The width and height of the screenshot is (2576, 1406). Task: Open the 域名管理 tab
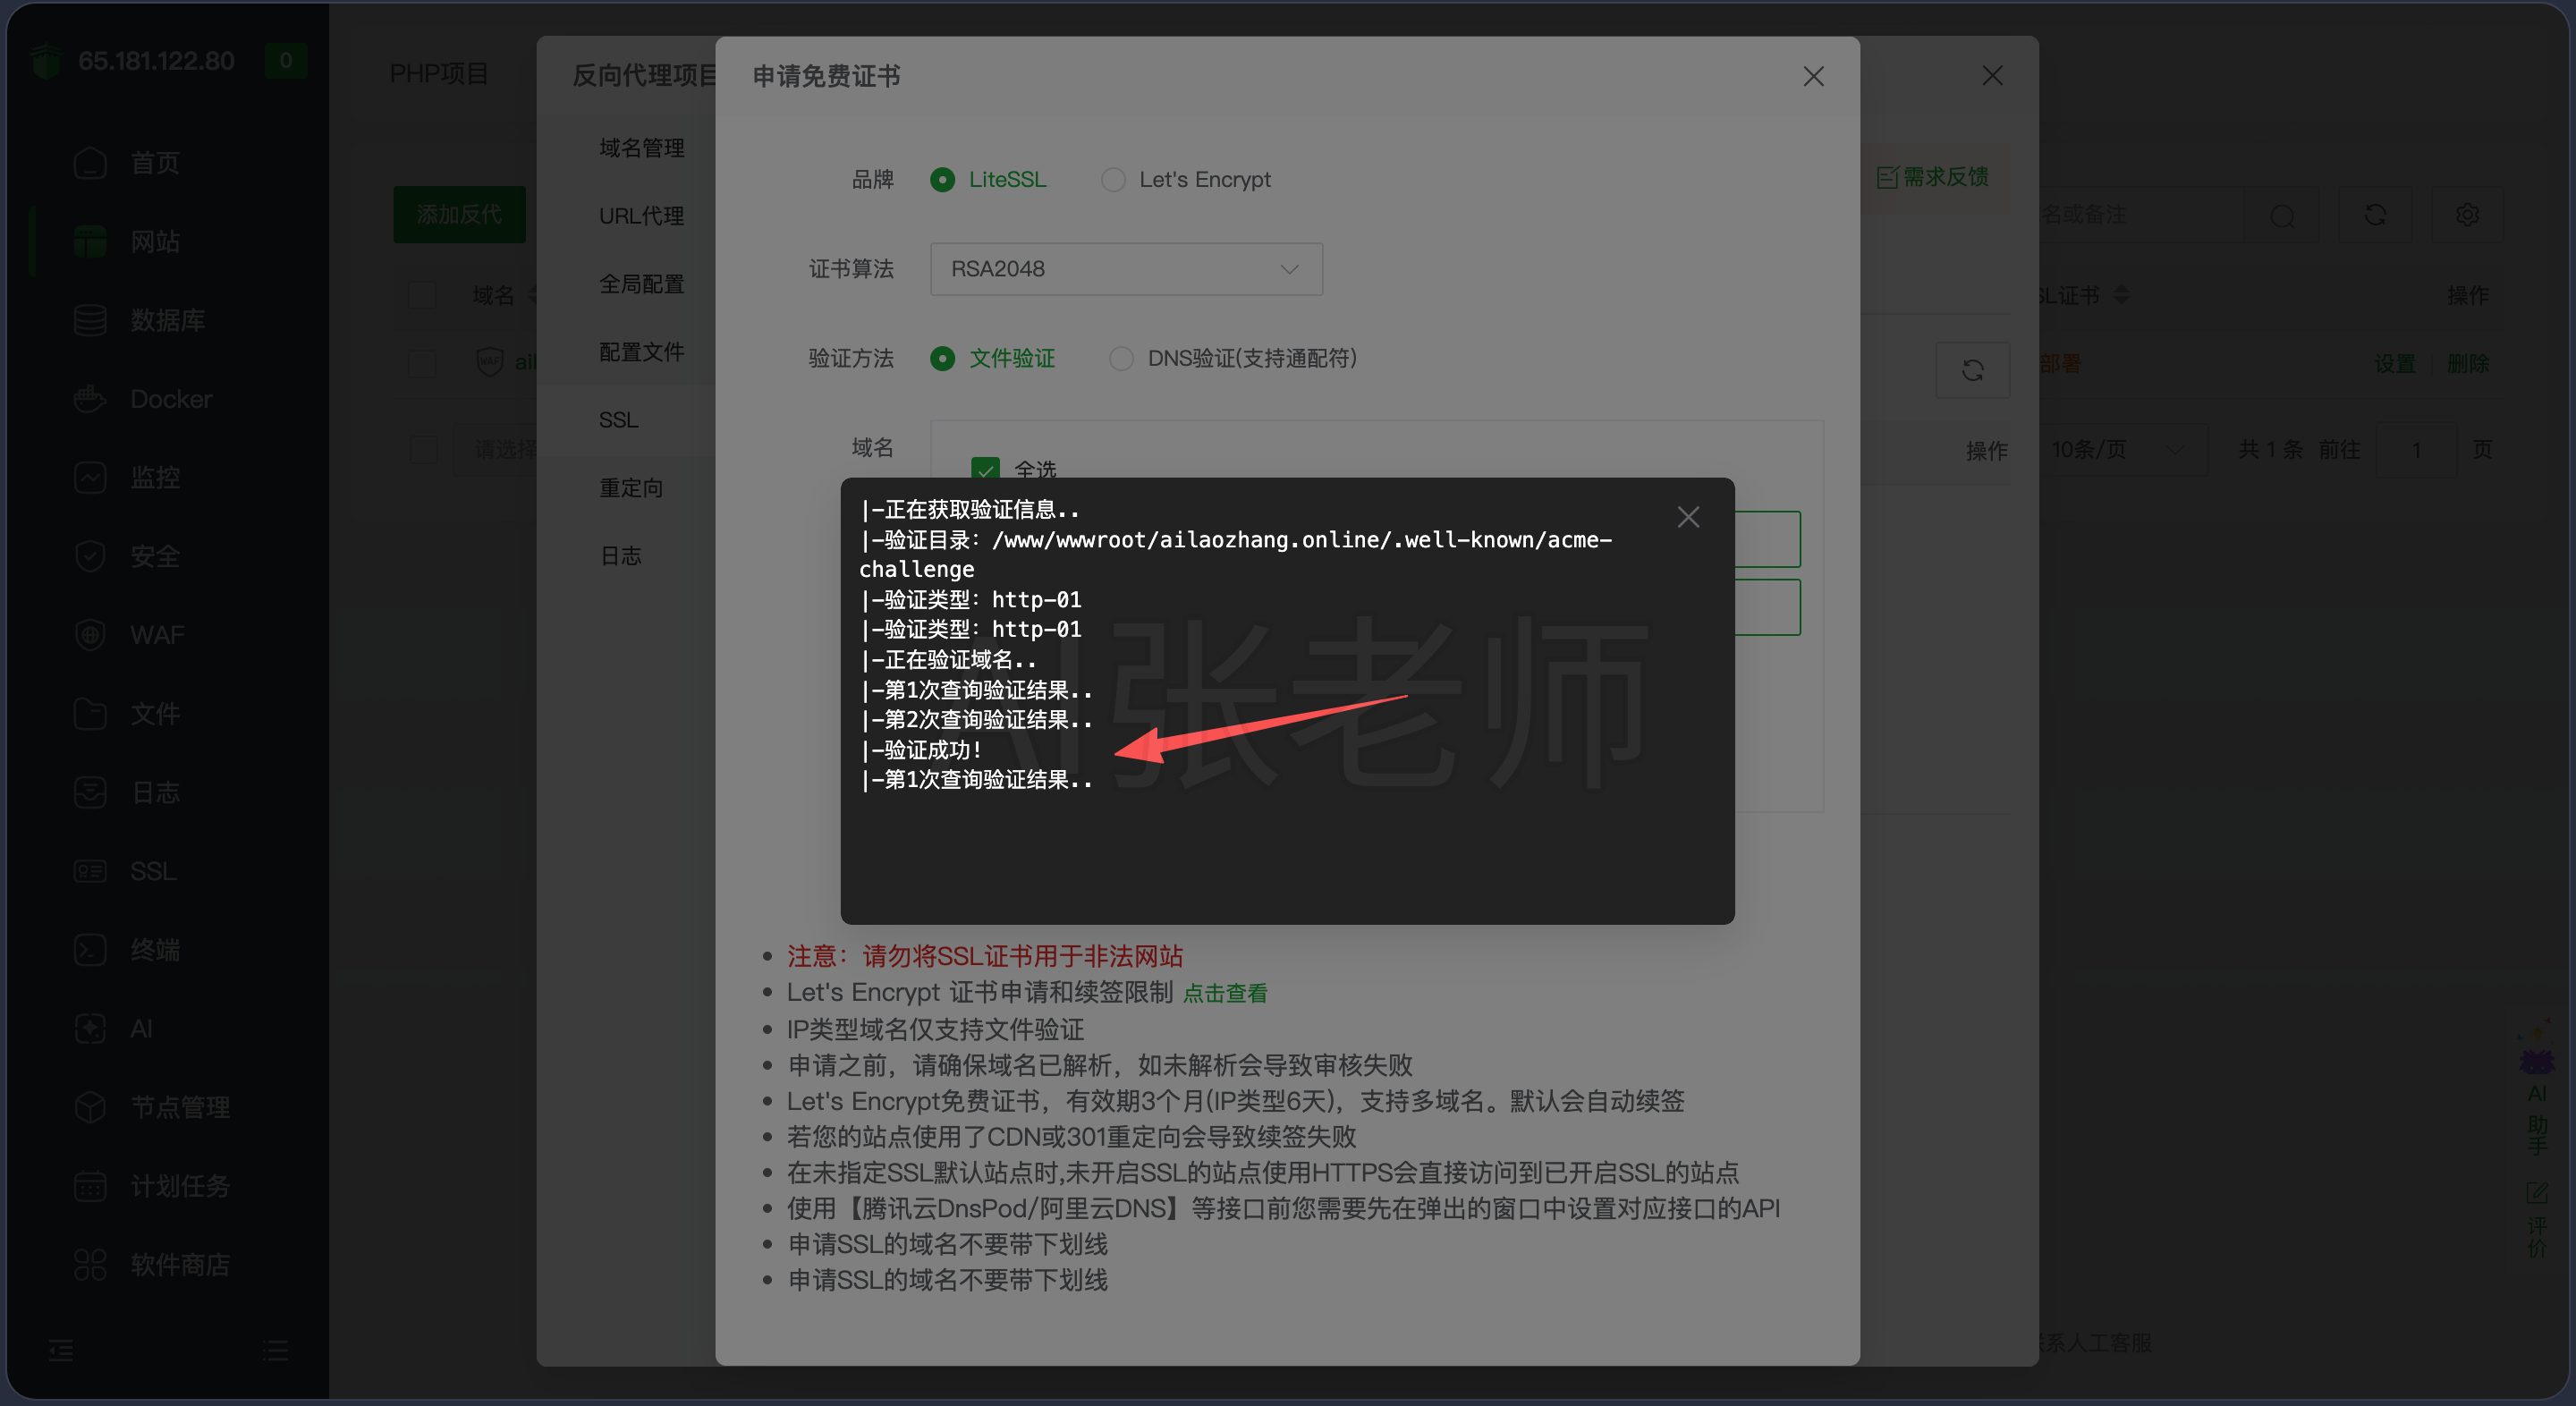tap(641, 148)
